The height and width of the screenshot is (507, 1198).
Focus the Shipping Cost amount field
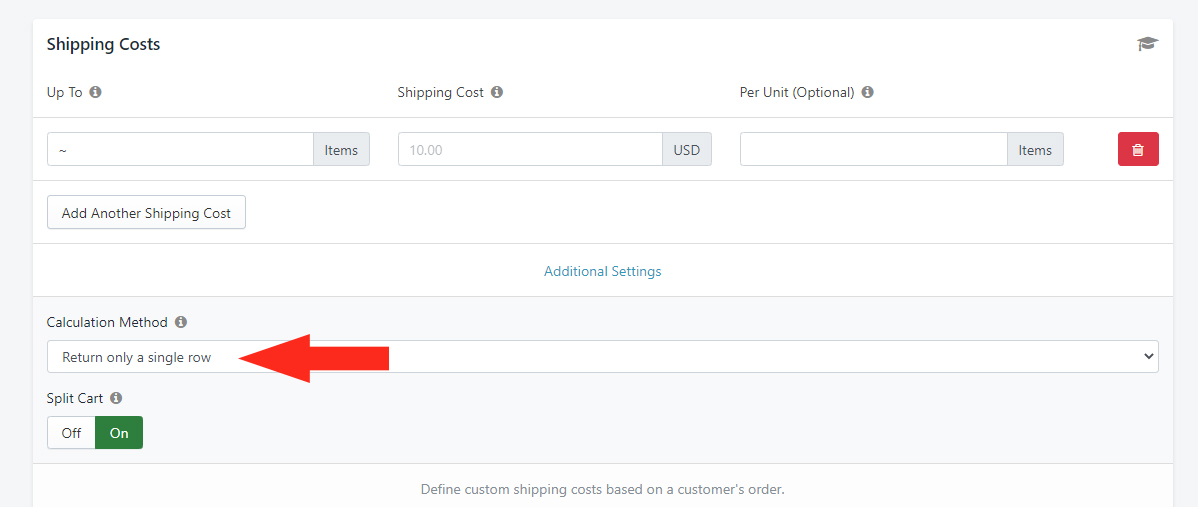[x=530, y=150]
